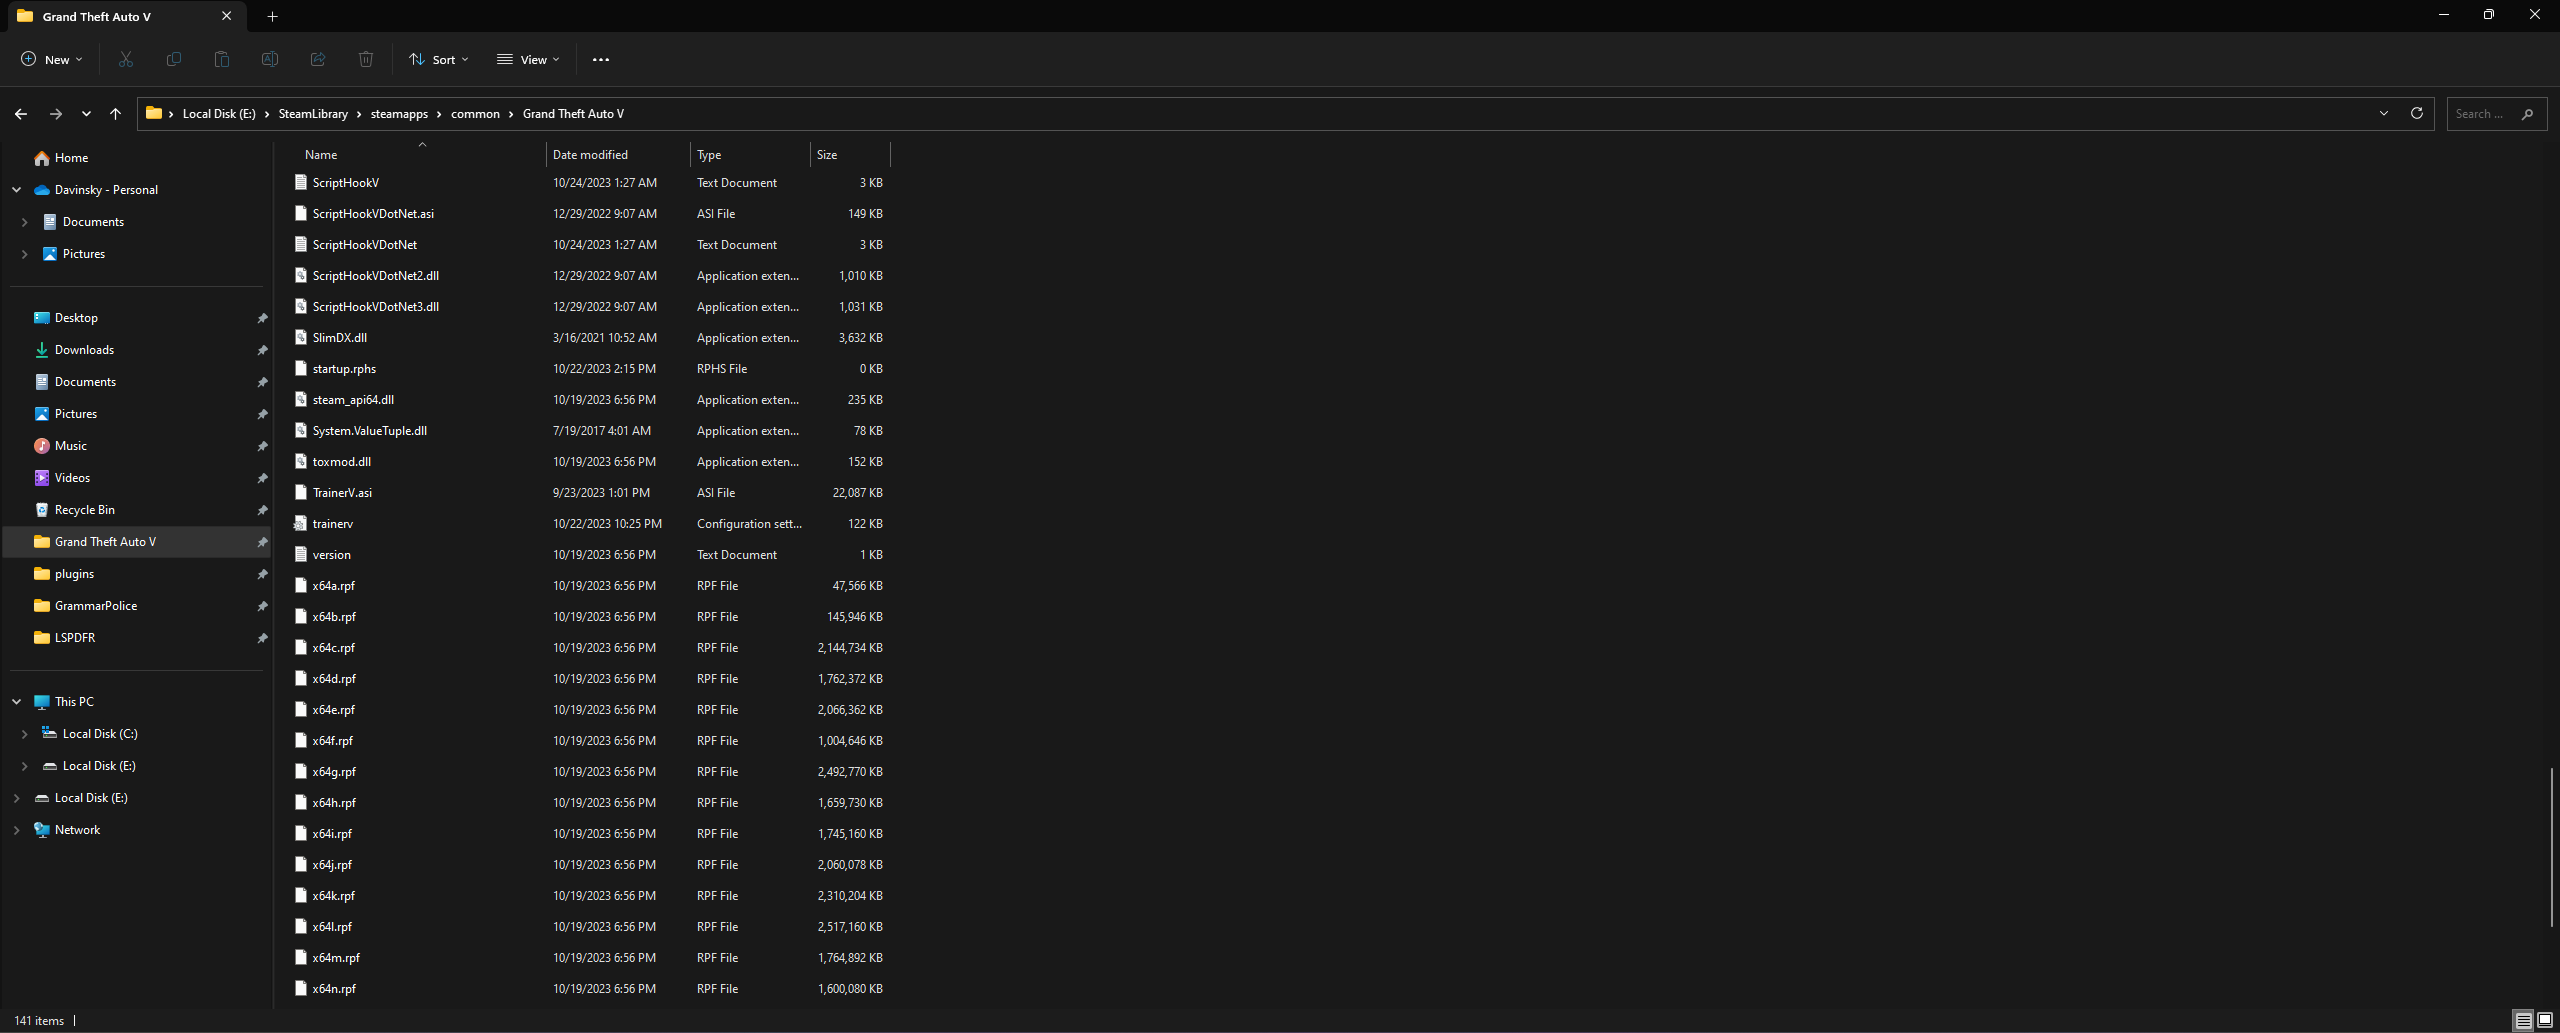Click the Cut toolbar icon

tap(125, 59)
